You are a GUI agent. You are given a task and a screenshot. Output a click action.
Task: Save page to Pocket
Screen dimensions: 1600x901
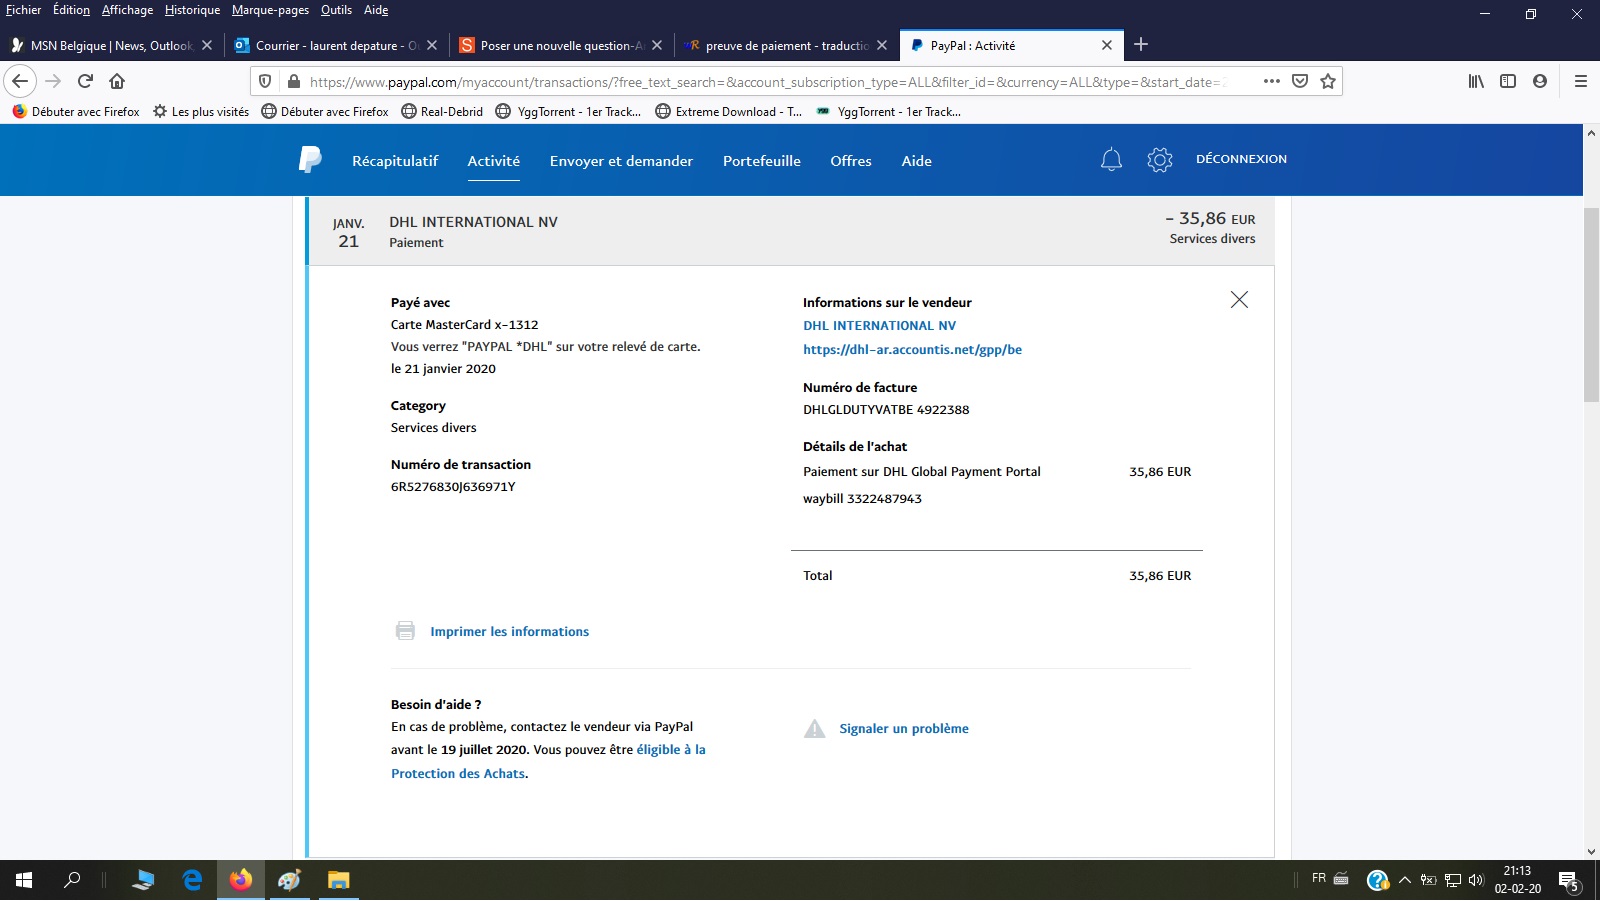1300,81
